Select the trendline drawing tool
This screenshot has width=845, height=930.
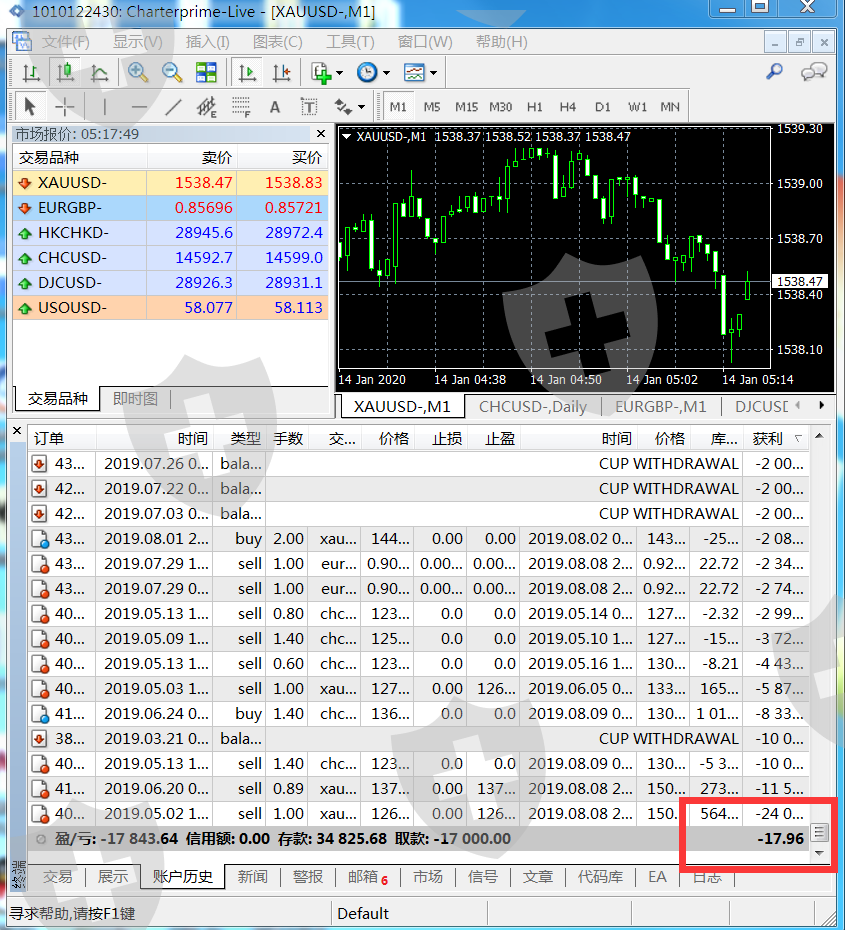tap(173, 107)
